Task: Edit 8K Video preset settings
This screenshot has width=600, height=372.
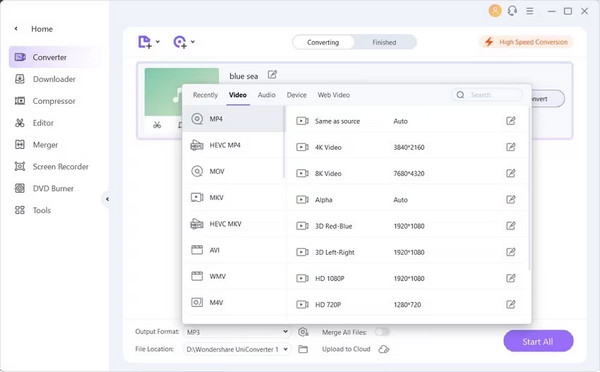Action: coord(511,173)
